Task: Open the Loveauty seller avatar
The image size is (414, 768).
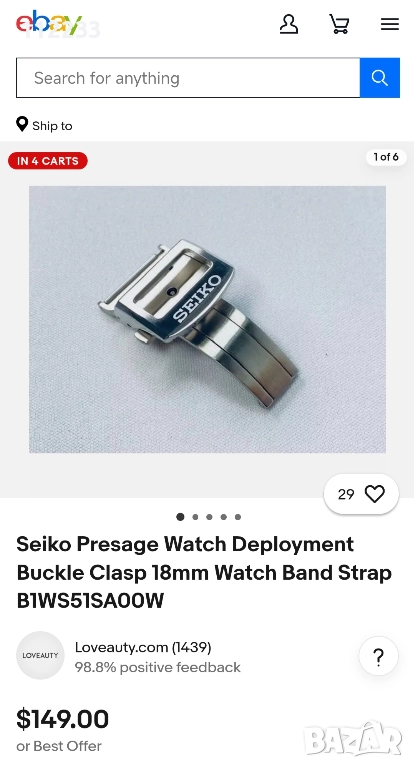Action: [x=40, y=655]
